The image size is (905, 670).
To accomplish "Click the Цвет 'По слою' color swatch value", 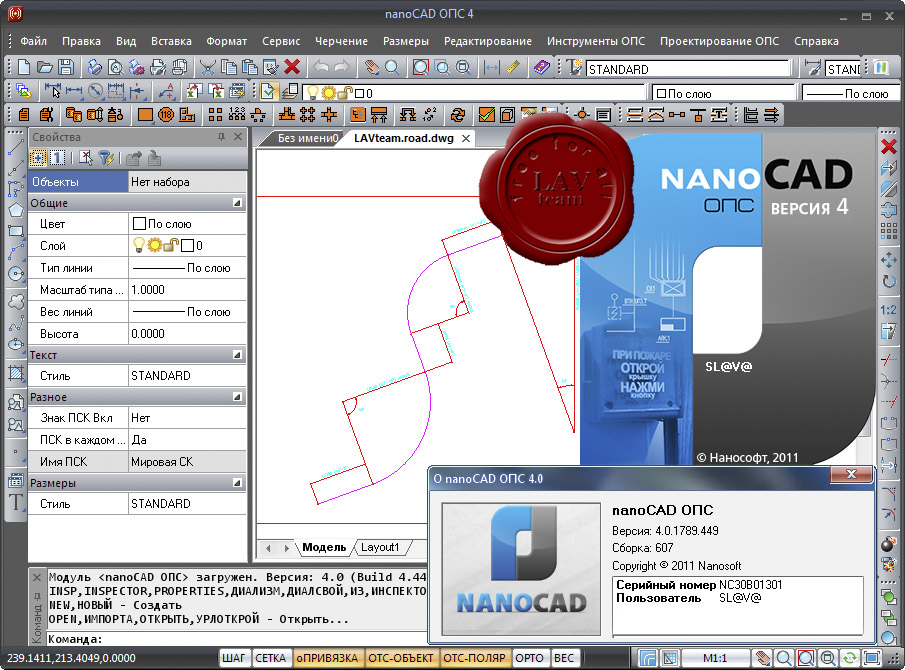I will coord(188,224).
